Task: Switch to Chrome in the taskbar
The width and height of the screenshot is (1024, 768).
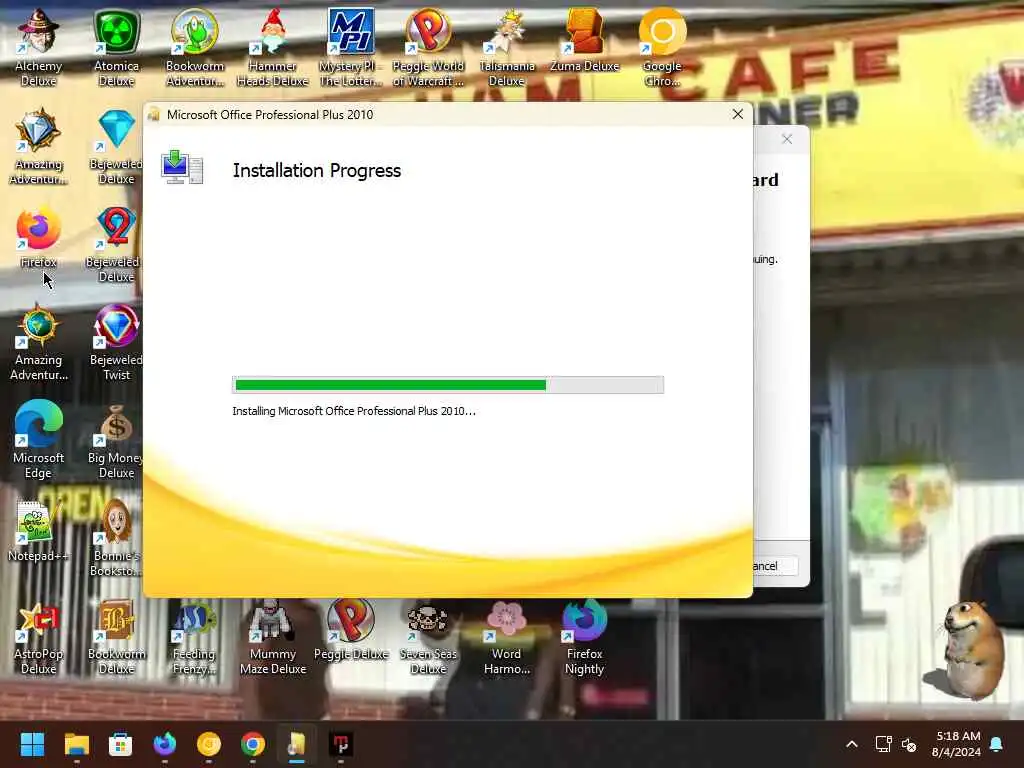Action: click(253, 744)
